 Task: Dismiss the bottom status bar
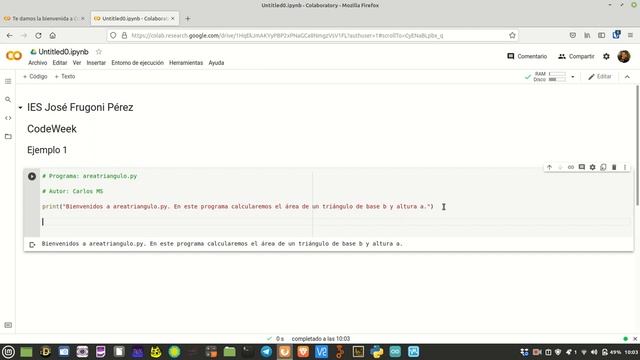pos(635,339)
